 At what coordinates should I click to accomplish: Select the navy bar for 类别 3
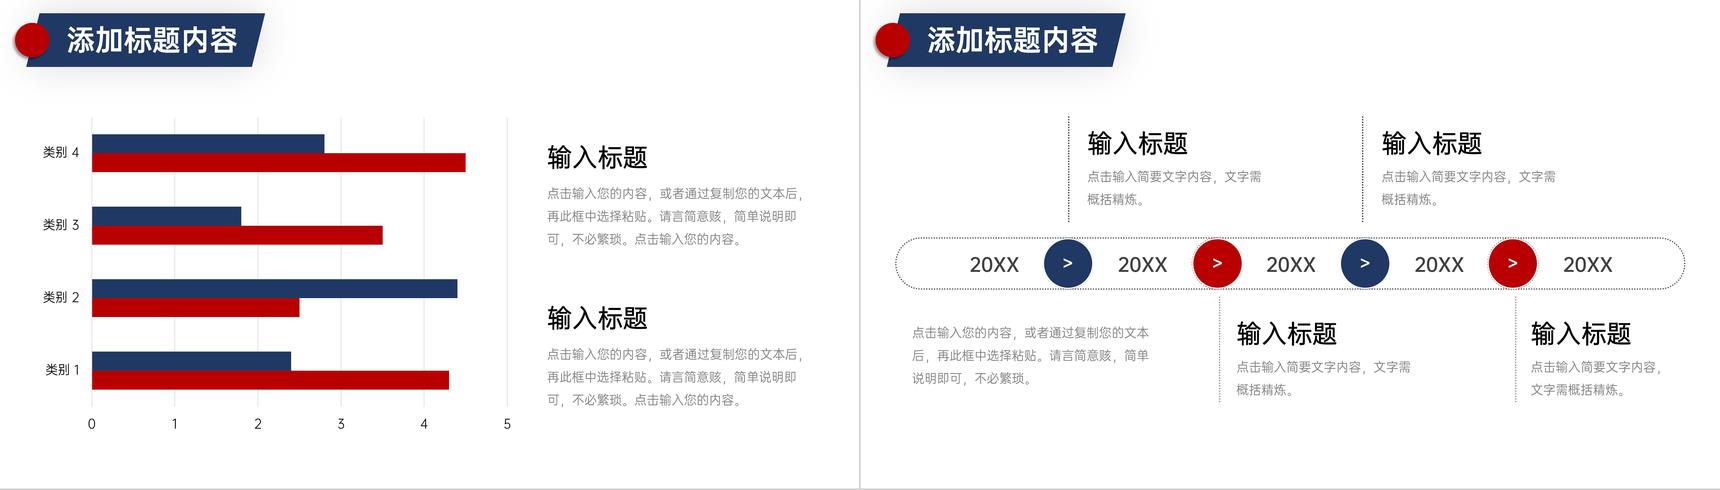click(167, 216)
